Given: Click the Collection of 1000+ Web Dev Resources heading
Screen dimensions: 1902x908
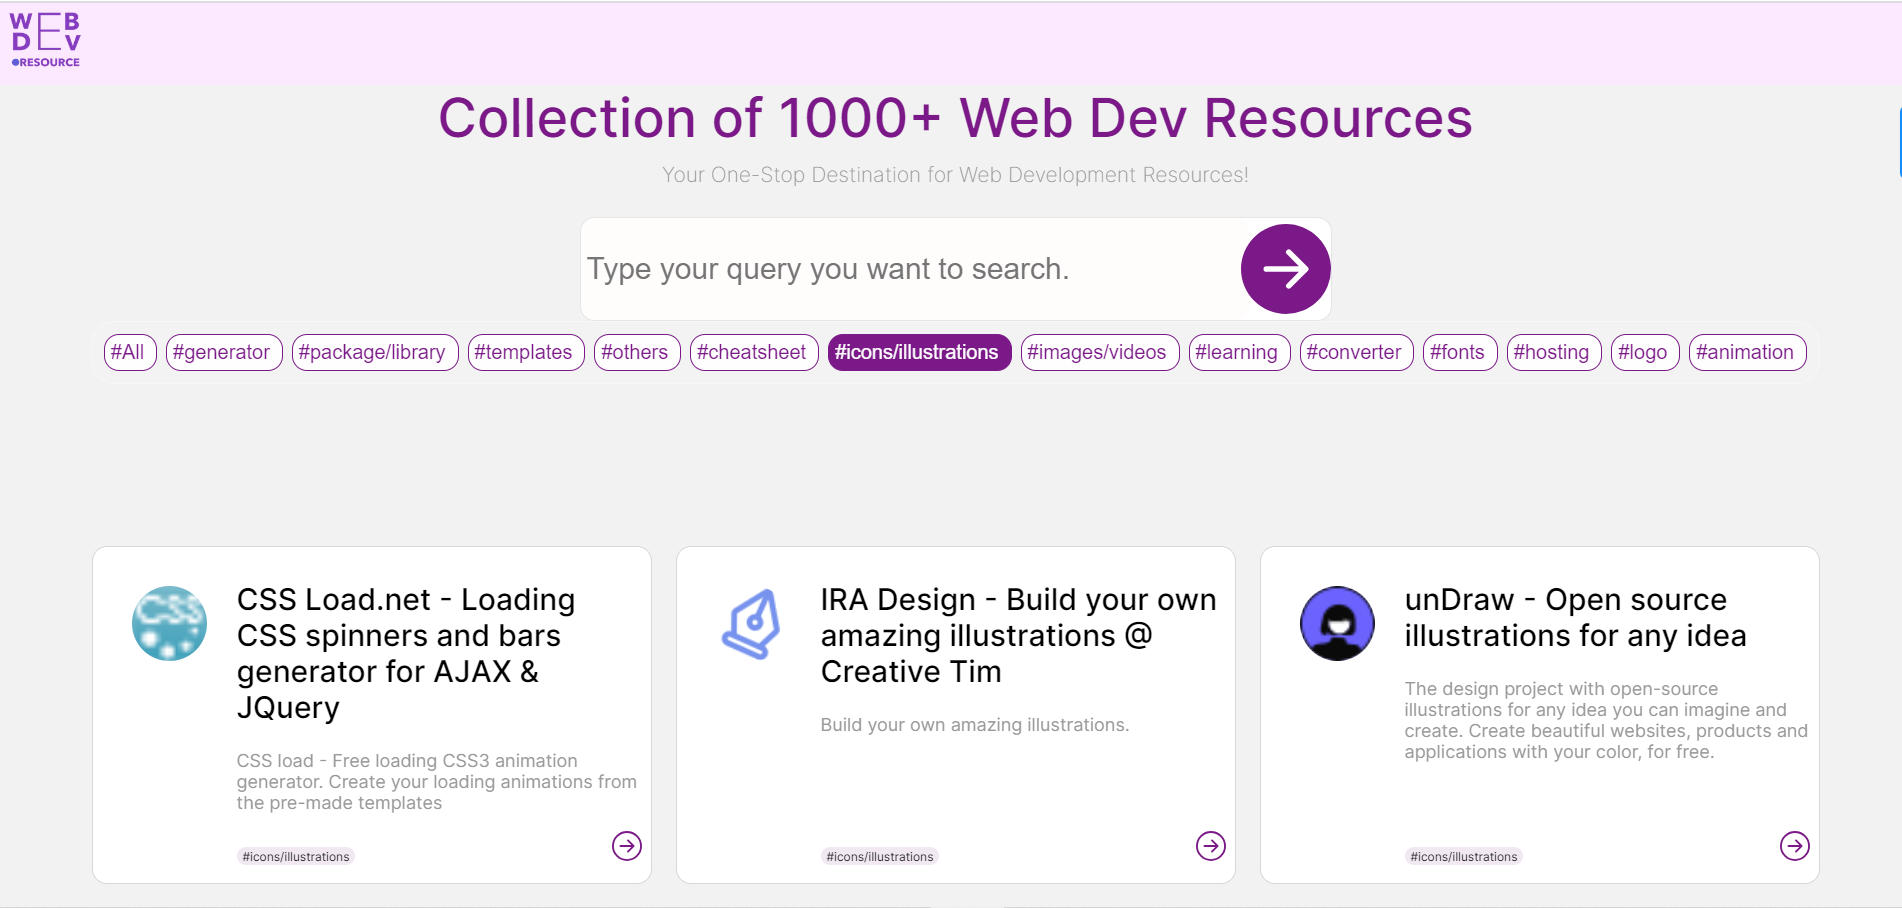Looking at the screenshot, I should (x=955, y=118).
